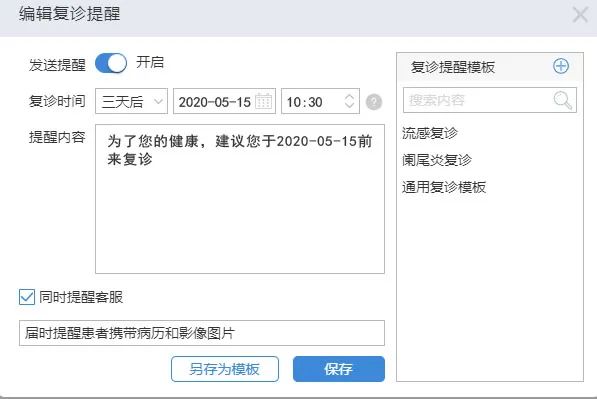Click the 开启 label beside the switch
597x399 pixels.
(x=150, y=62)
